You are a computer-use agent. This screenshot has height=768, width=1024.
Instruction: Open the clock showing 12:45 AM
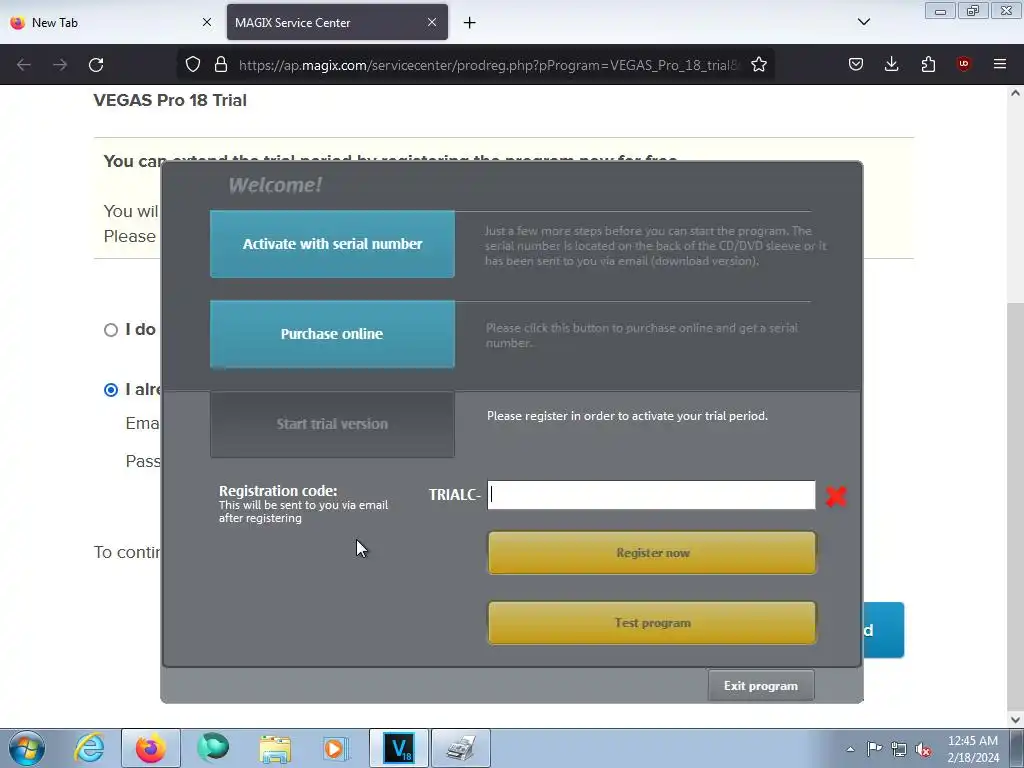pyautogui.click(x=973, y=749)
